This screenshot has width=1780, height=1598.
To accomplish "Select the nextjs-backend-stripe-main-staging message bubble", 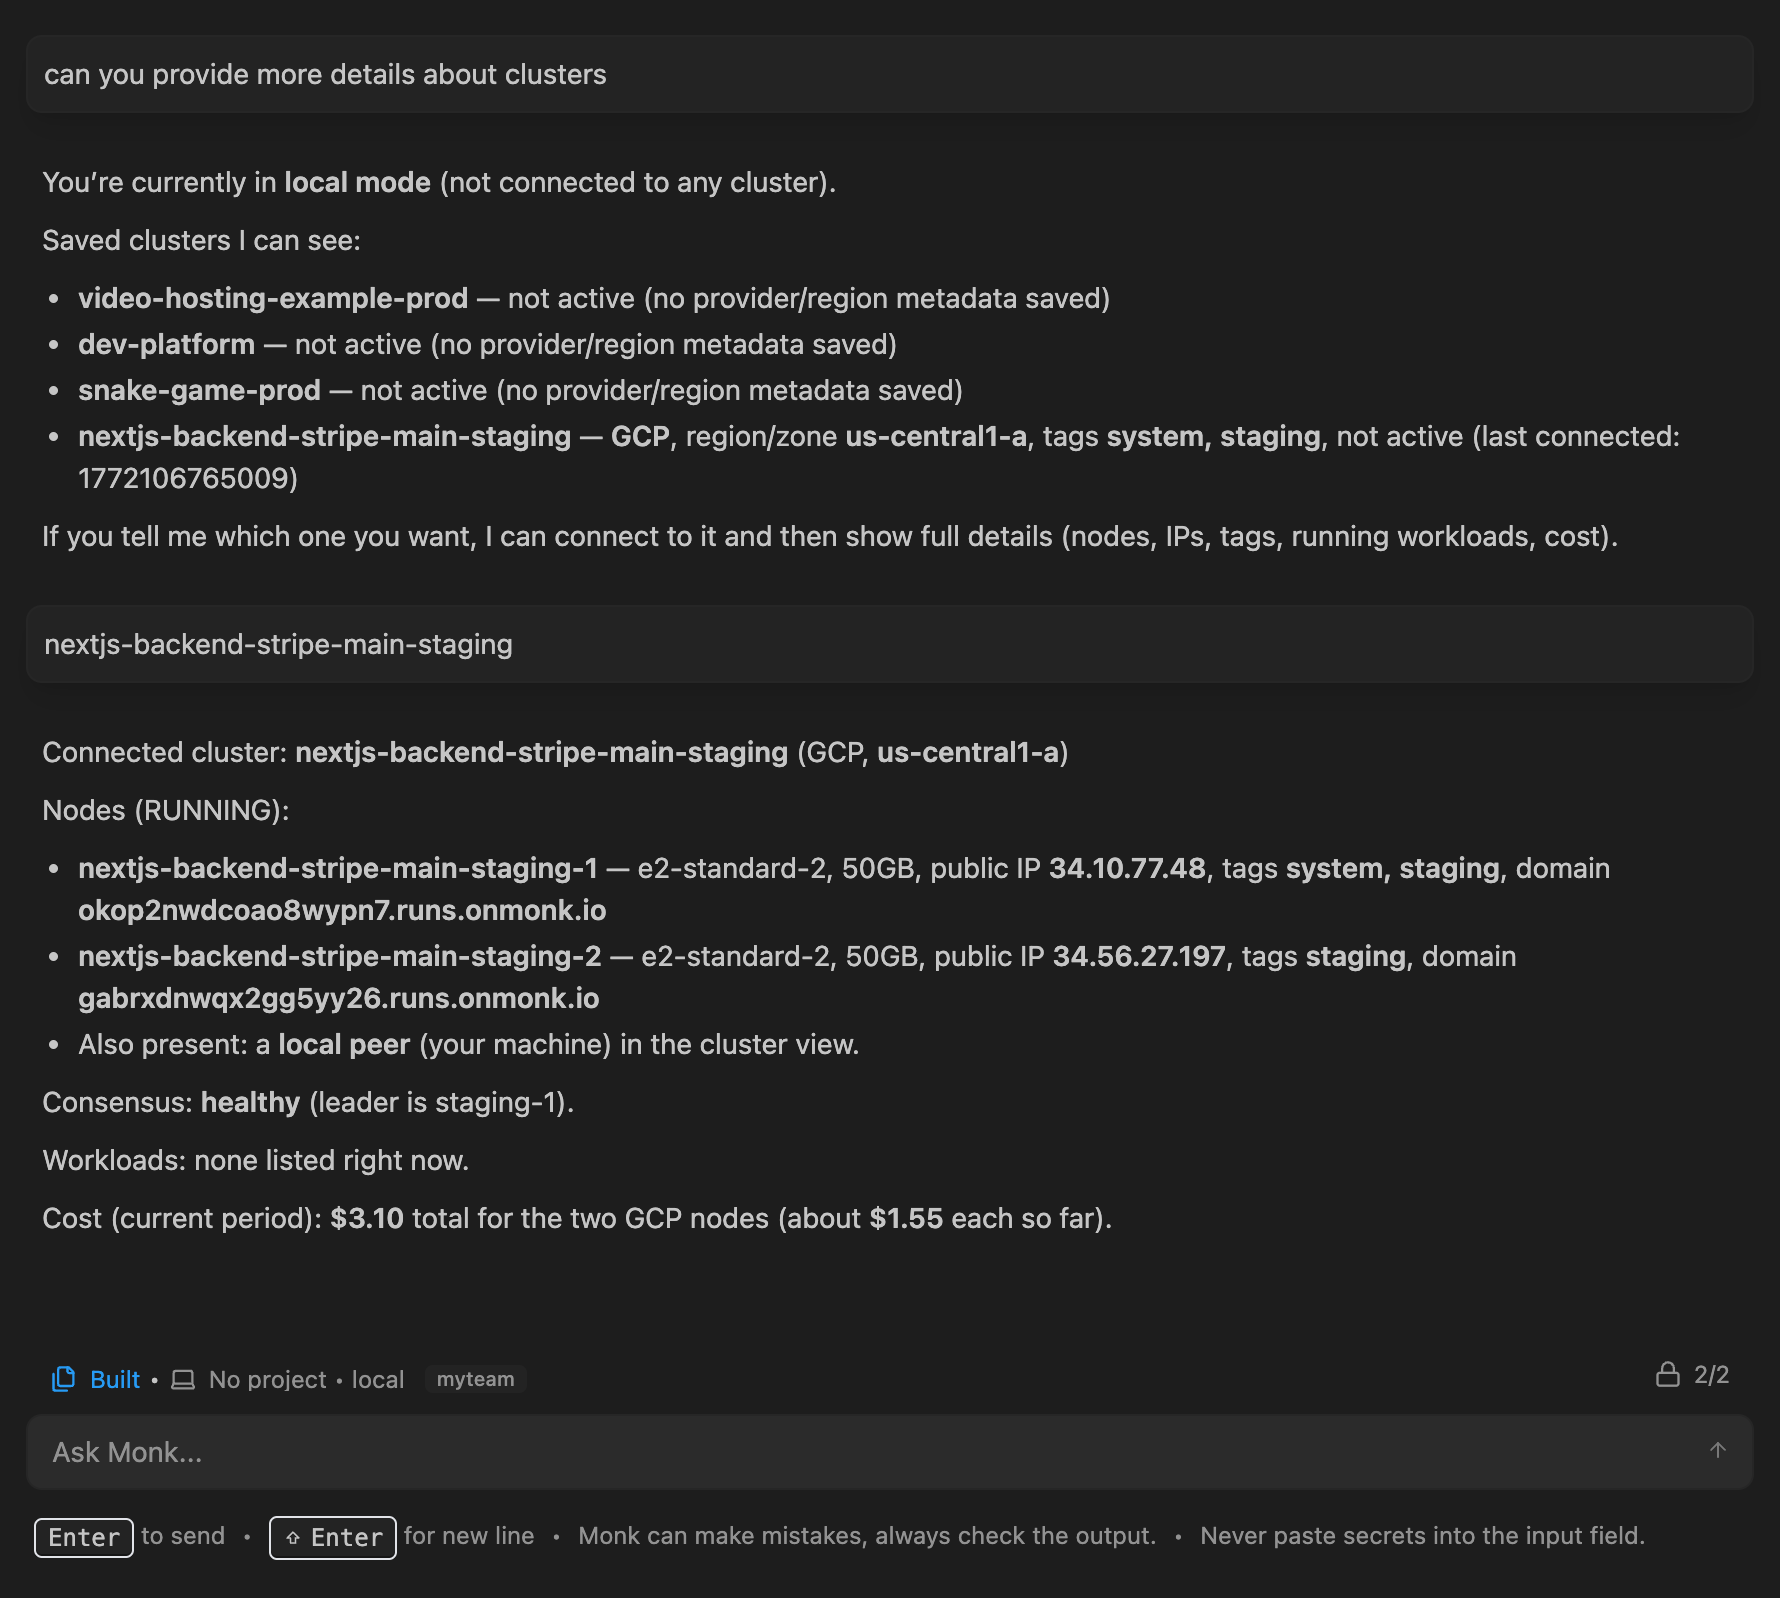I will pos(277,645).
